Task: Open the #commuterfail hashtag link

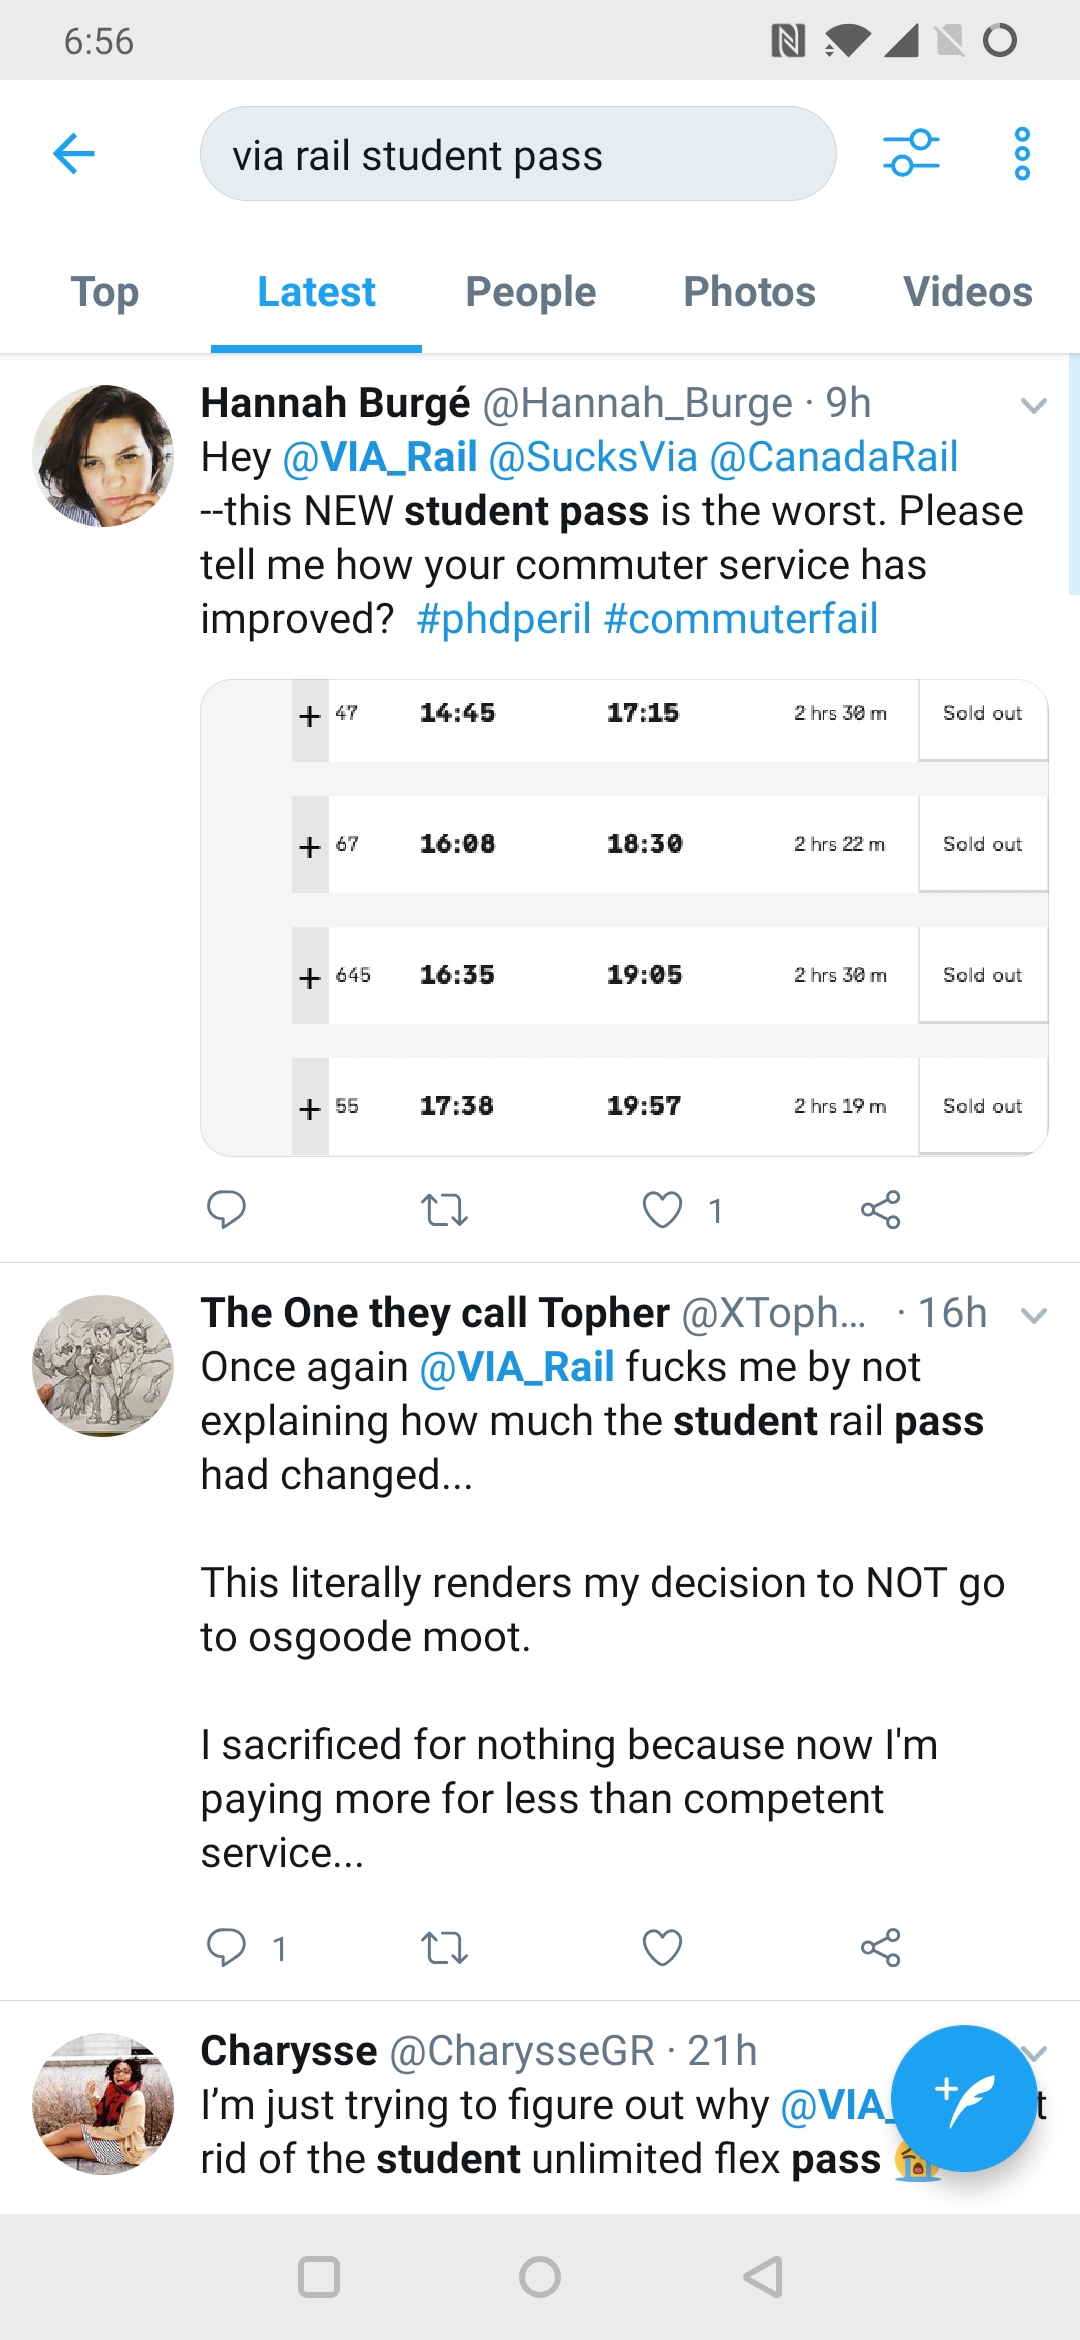Action: [741, 619]
